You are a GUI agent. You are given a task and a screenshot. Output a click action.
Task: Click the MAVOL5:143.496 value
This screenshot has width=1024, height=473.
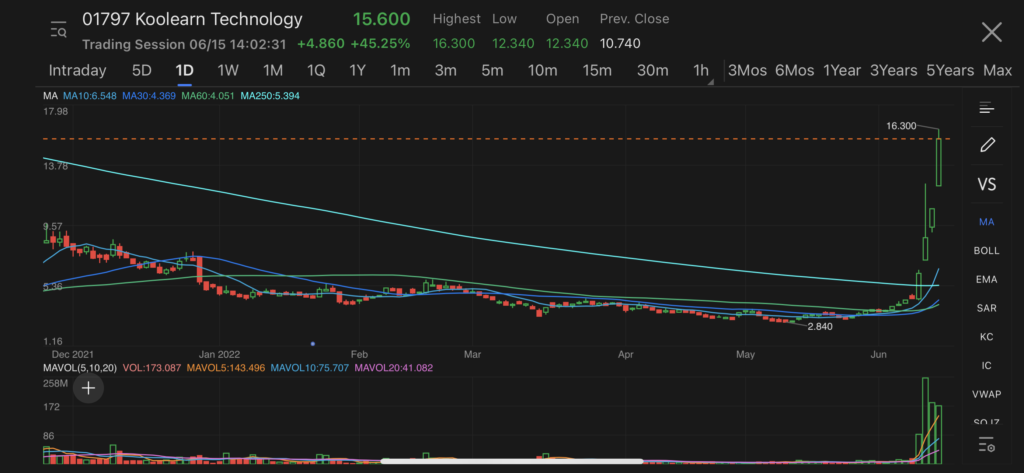(225, 368)
